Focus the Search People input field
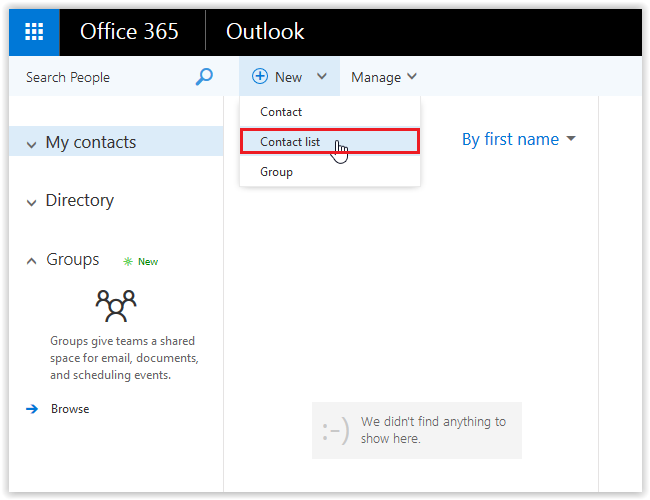This screenshot has width=650, height=500. (x=108, y=77)
